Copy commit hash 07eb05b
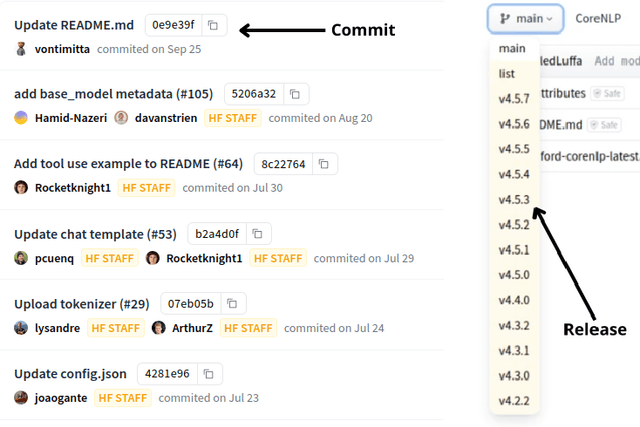 click(232, 304)
